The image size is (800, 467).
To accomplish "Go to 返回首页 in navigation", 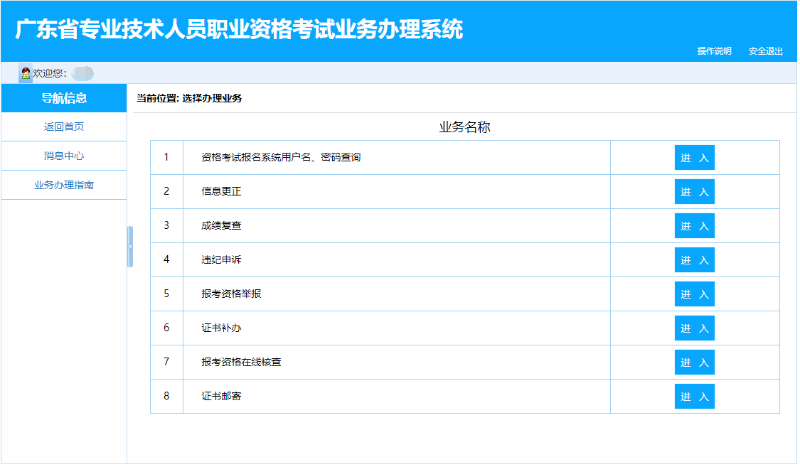I will pyautogui.click(x=64, y=127).
